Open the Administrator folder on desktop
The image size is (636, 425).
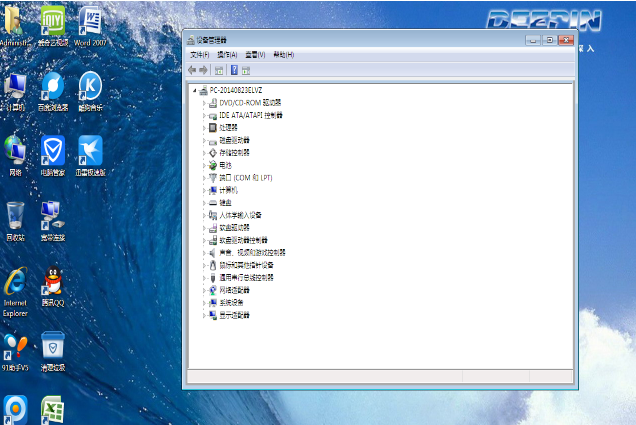(15, 25)
